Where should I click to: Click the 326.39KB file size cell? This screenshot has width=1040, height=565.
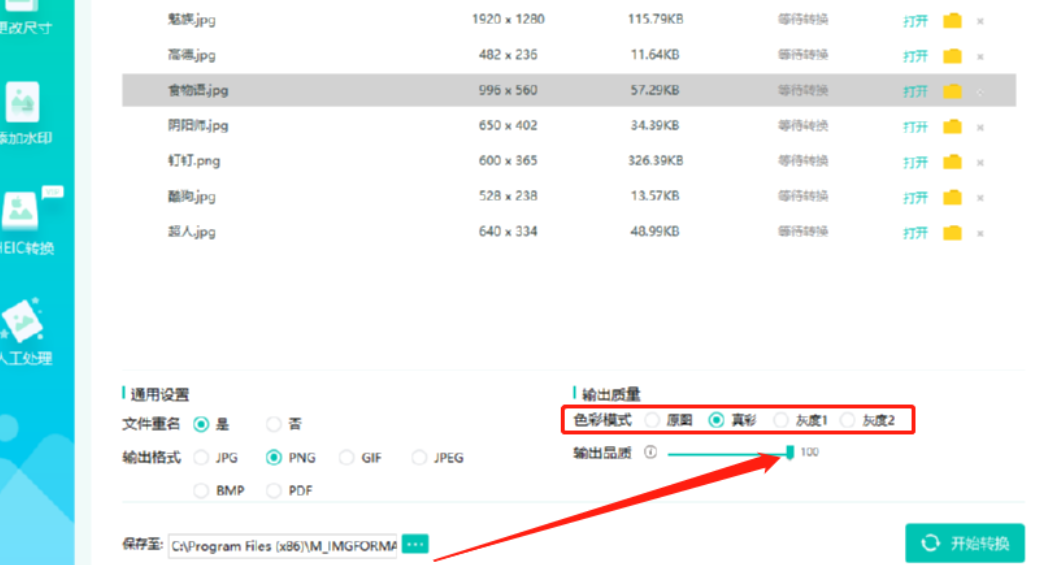[x=655, y=160]
